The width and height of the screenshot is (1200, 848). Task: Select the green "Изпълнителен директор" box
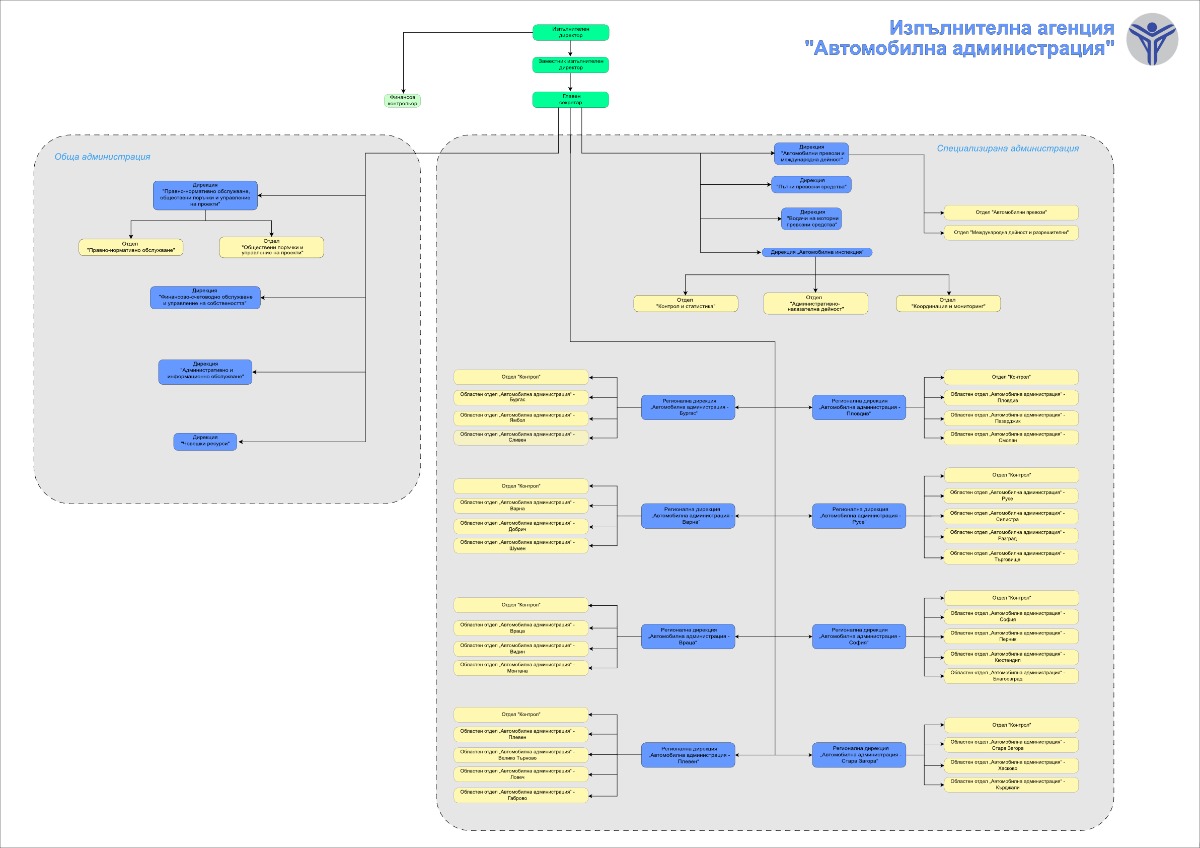(x=570, y=32)
